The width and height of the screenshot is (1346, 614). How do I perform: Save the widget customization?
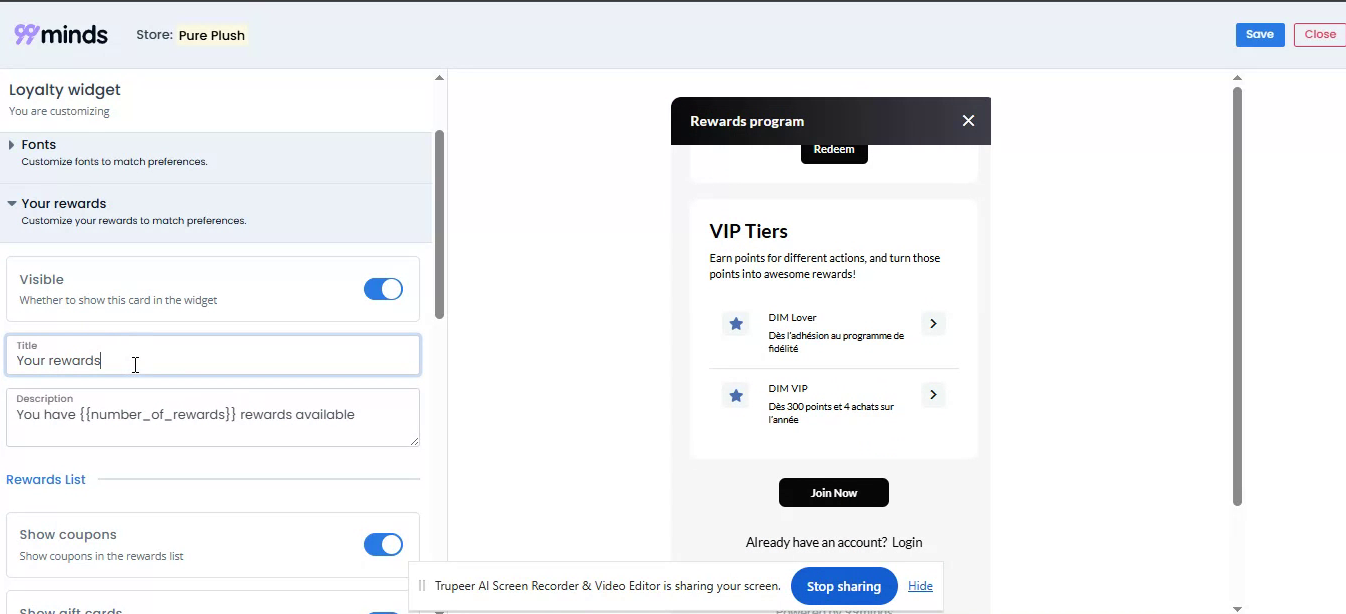pos(1260,35)
